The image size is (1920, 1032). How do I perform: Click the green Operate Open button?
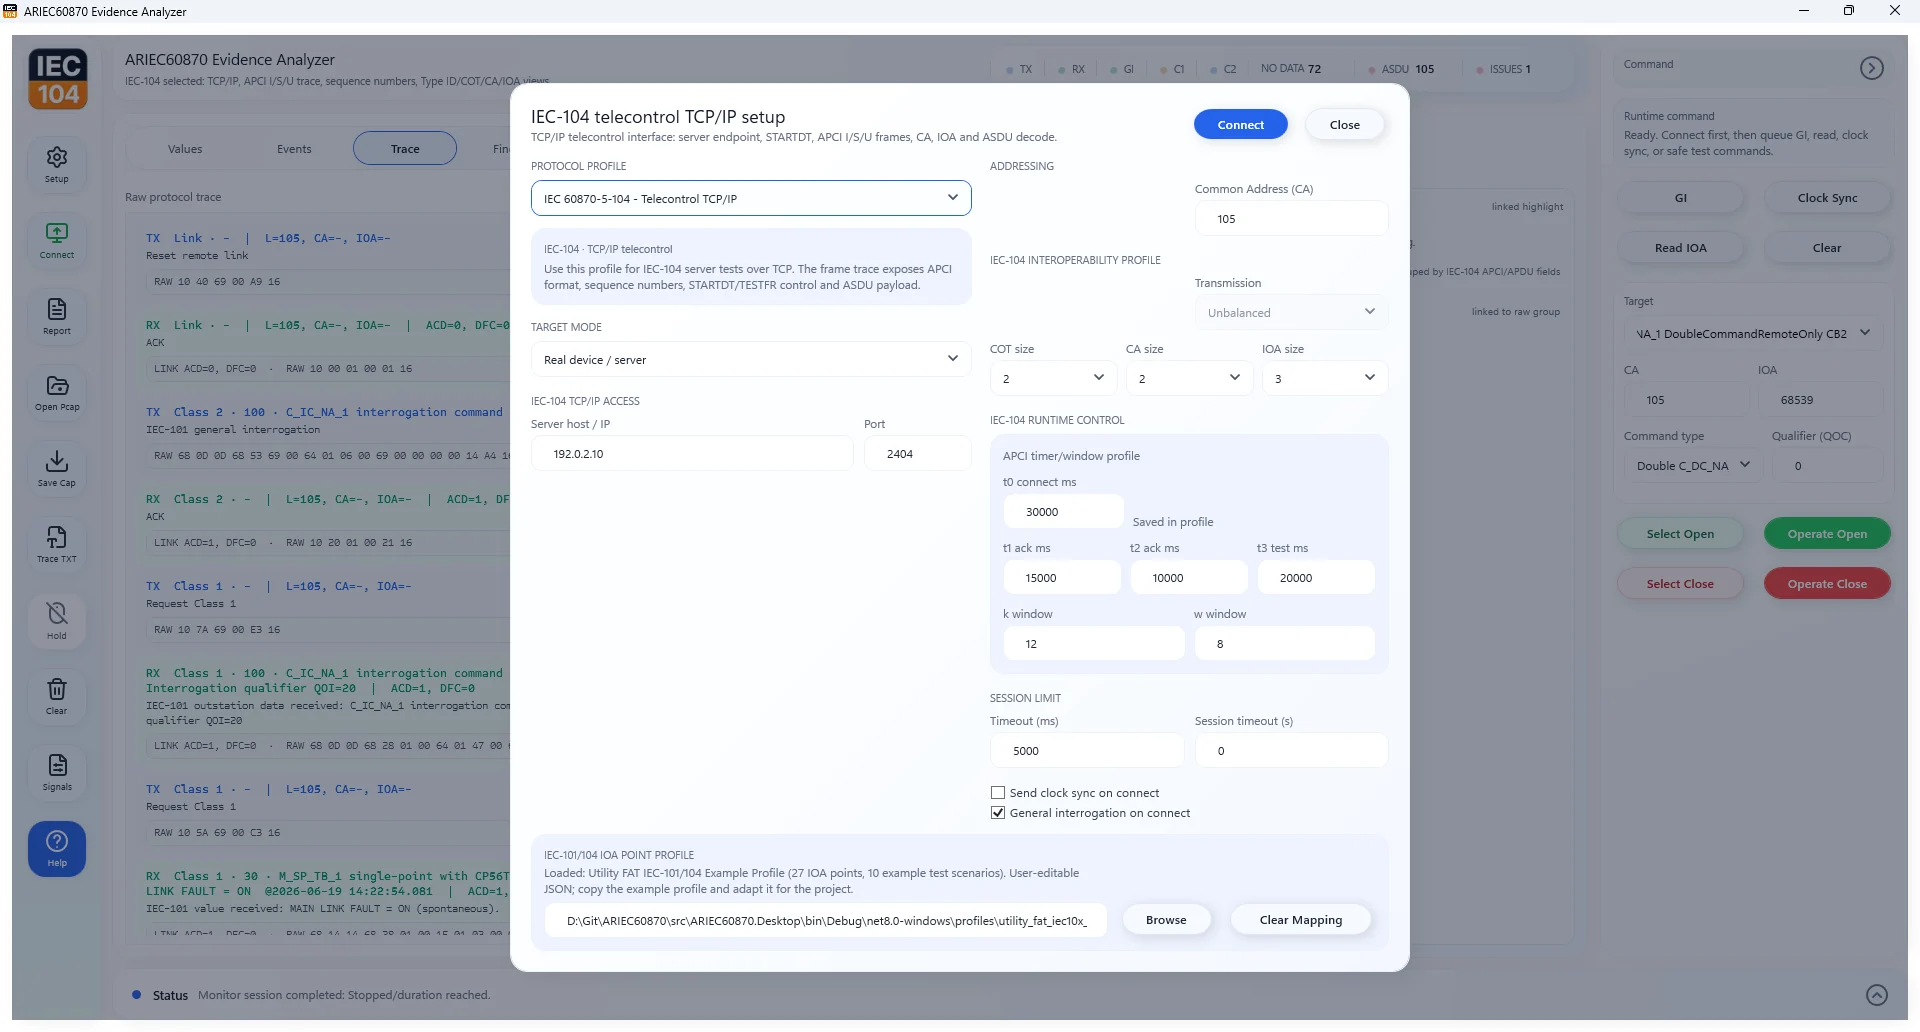[1827, 534]
